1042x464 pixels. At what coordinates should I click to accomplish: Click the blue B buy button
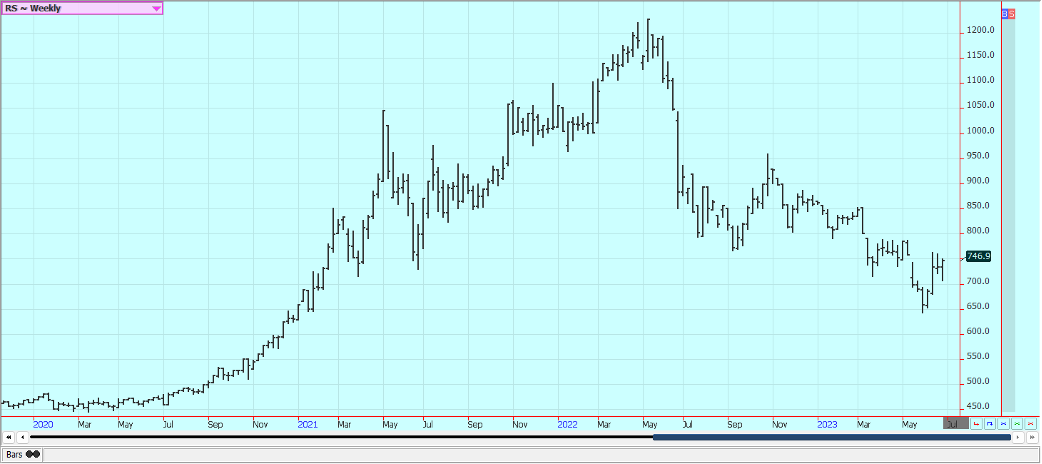click(1004, 13)
